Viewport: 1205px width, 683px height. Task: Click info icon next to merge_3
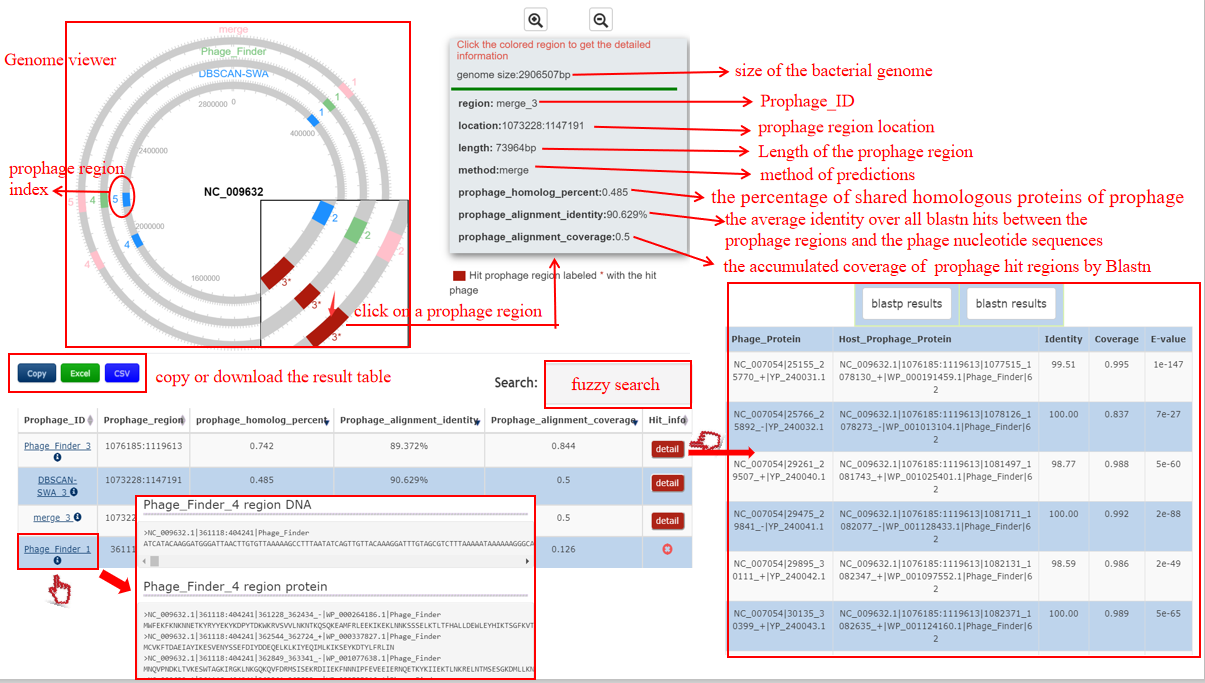click(x=77, y=518)
